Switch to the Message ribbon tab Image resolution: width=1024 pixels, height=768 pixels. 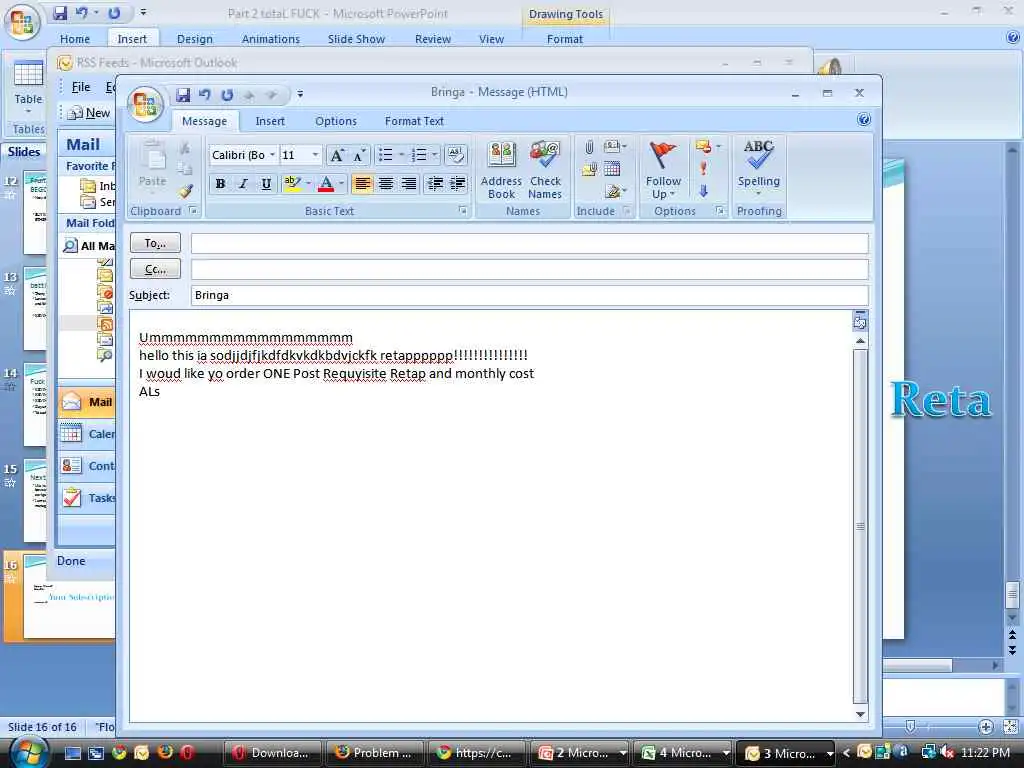(x=204, y=121)
